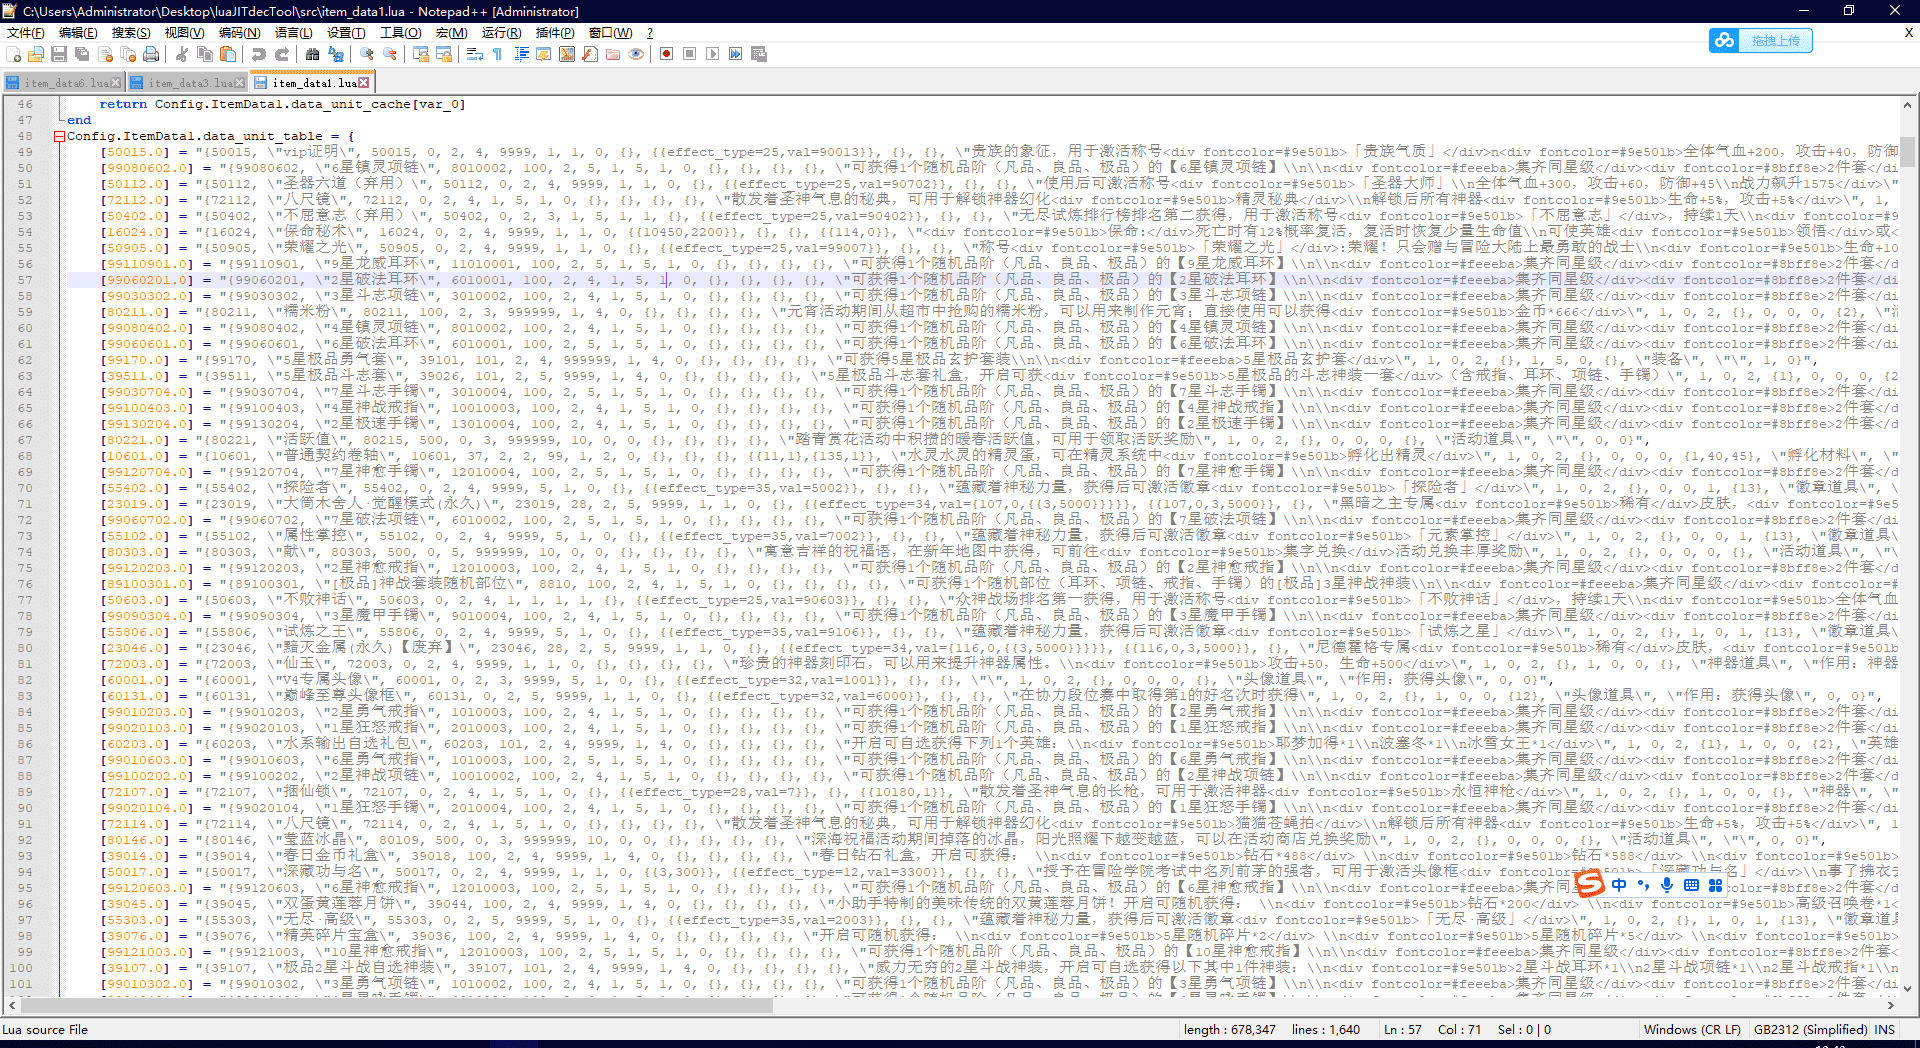This screenshot has height=1048, width=1920.
Task: Open the 视图(V) menu
Action: coord(184,33)
